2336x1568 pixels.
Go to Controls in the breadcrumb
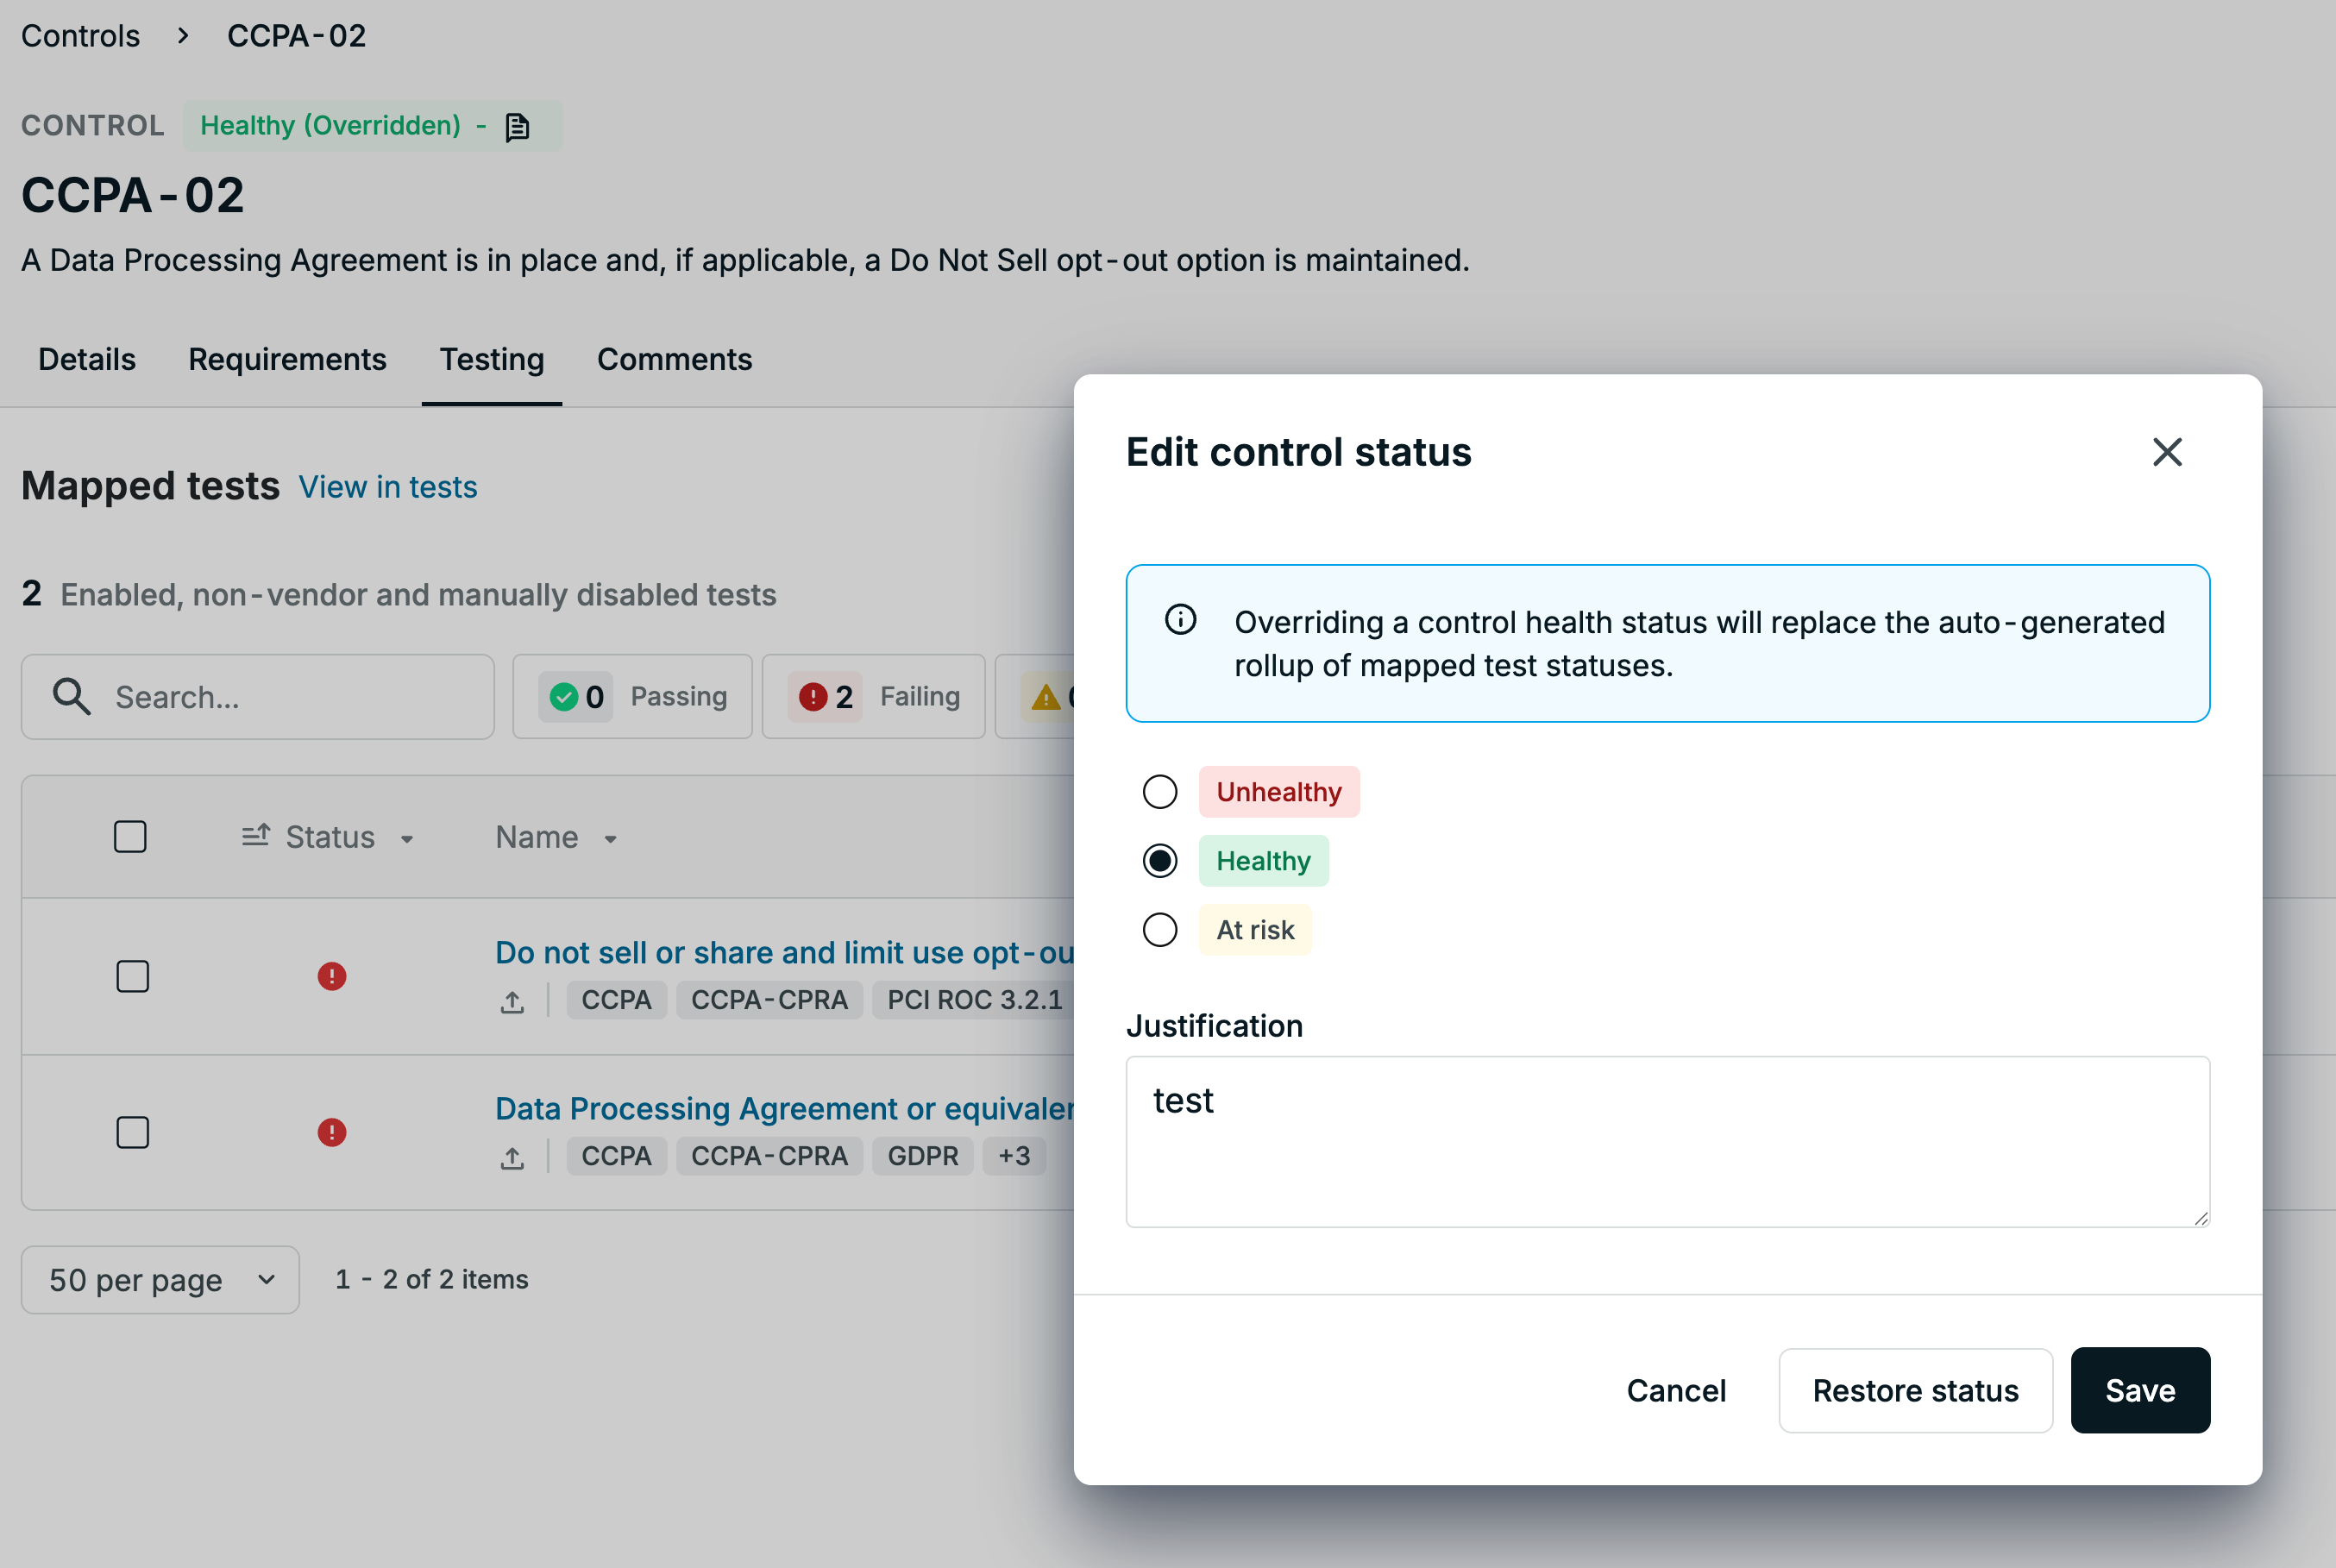80,36
